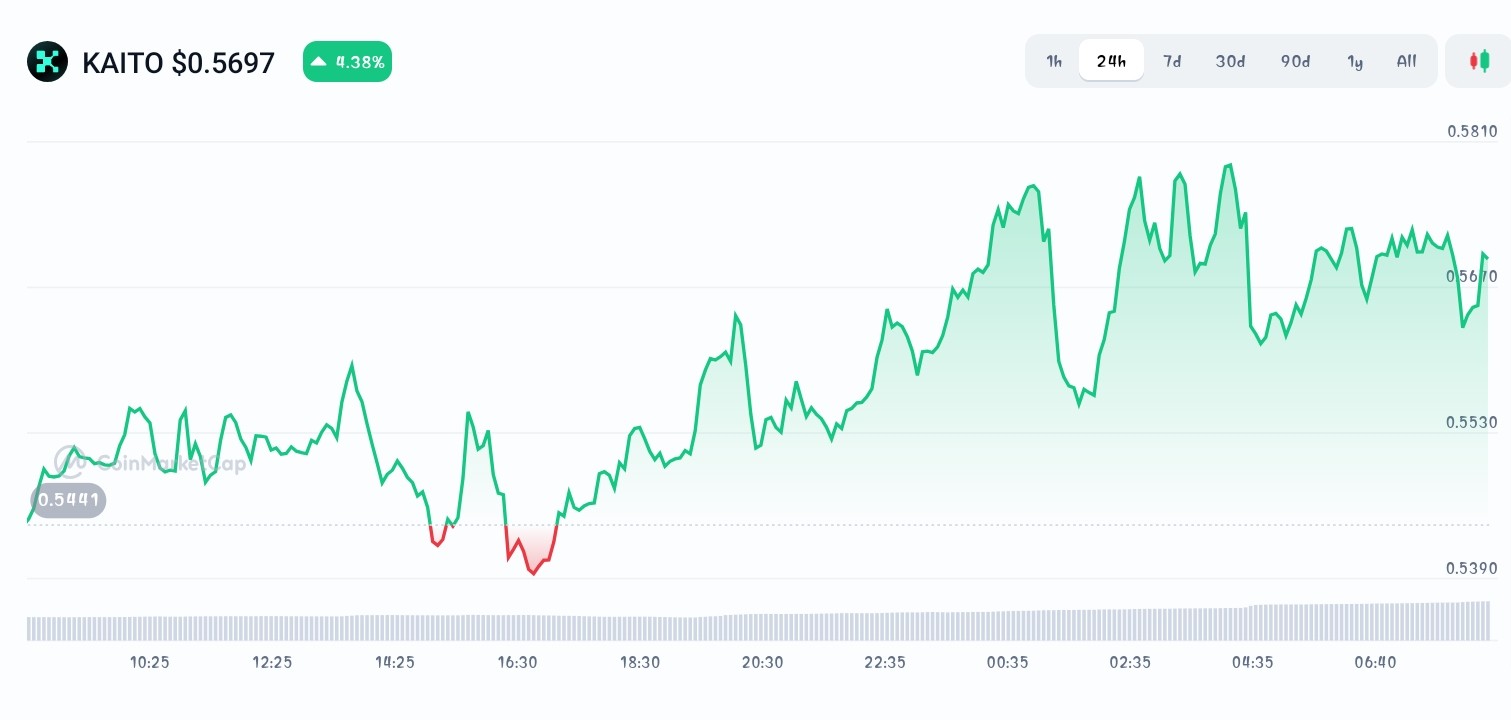Click the 0.5670 axis price label
The width and height of the screenshot is (1511, 720).
coord(1474,273)
